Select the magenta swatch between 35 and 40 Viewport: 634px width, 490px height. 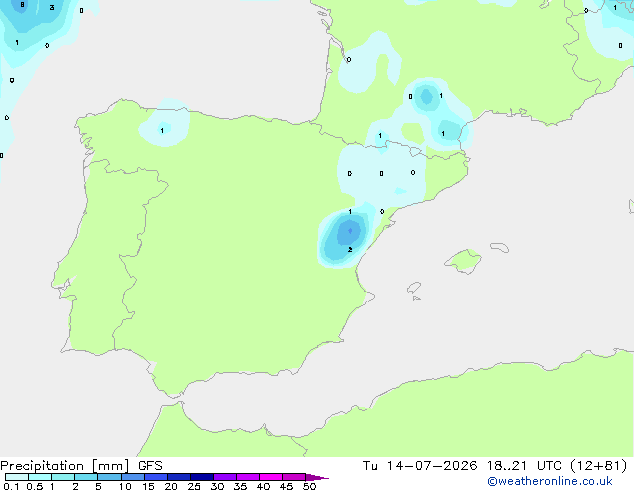(248, 477)
